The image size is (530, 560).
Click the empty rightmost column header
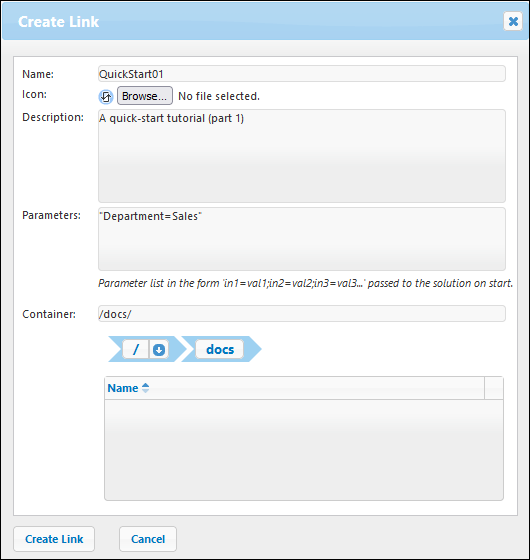[x=494, y=388]
